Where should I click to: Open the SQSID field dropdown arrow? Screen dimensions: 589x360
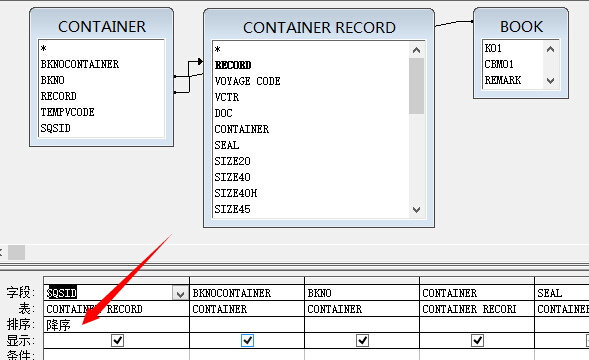pos(180,293)
